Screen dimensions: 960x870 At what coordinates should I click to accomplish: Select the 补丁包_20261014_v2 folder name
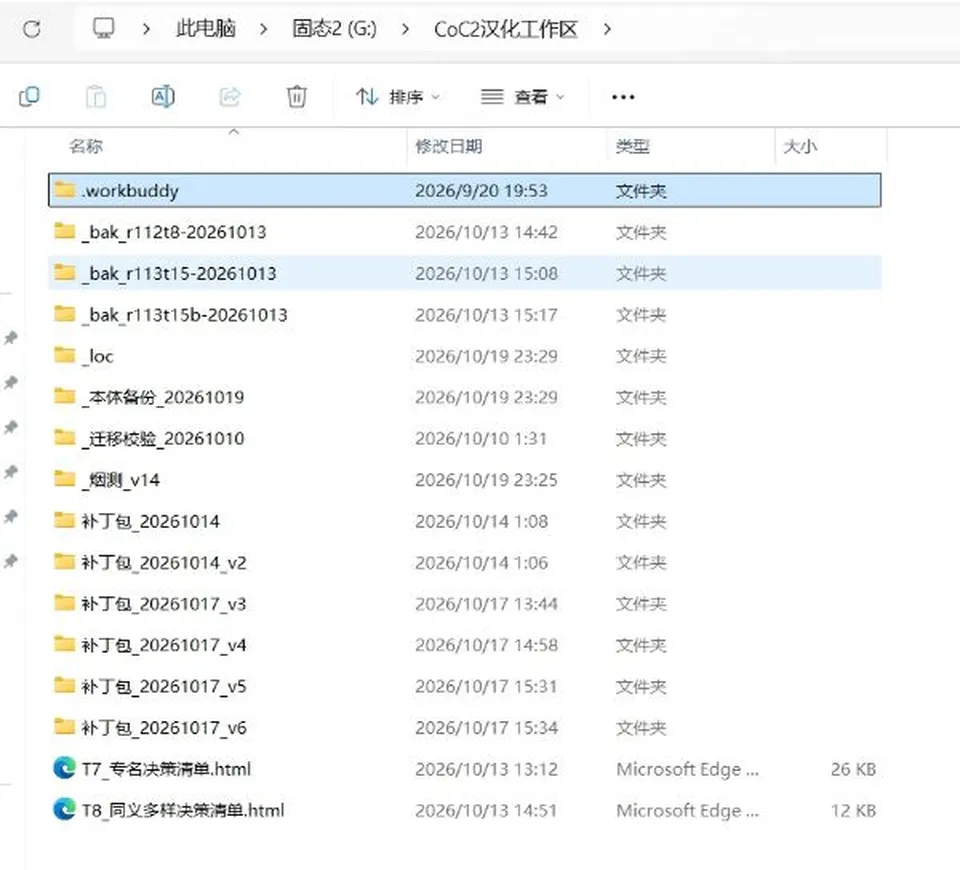pyautogui.click(x=164, y=563)
